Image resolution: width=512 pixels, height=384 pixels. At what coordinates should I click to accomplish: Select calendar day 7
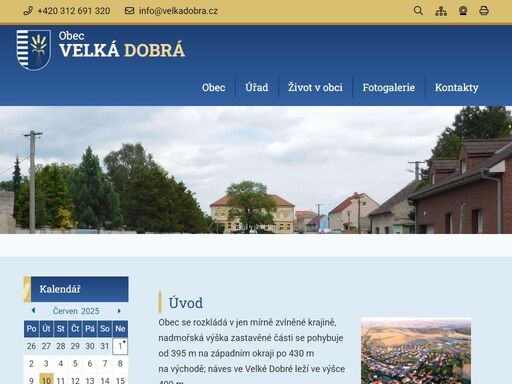coord(105,363)
